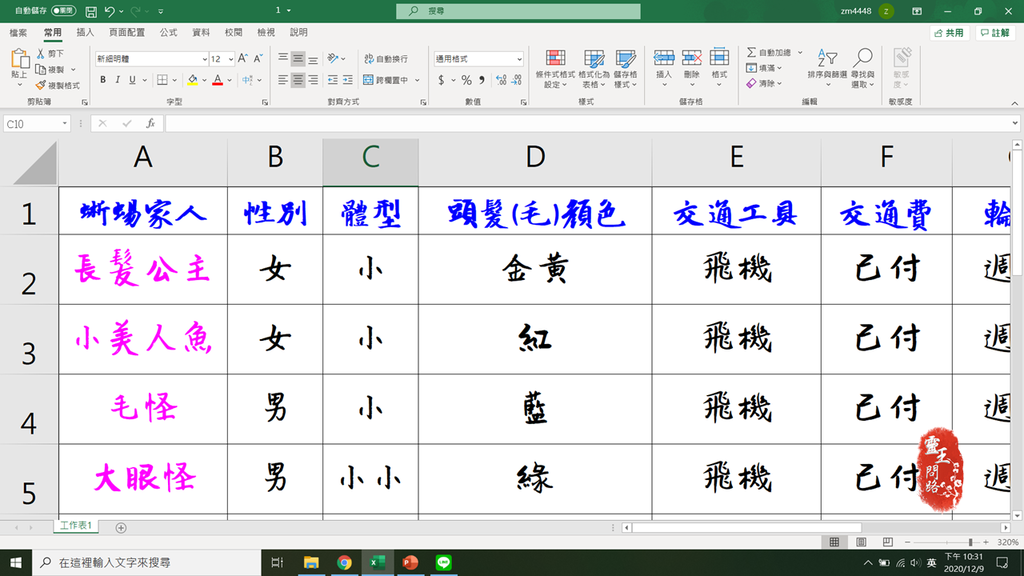The width and height of the screenshot is (1024, 576).
Task: Toggle italic formatting
Action: point(118,80)
